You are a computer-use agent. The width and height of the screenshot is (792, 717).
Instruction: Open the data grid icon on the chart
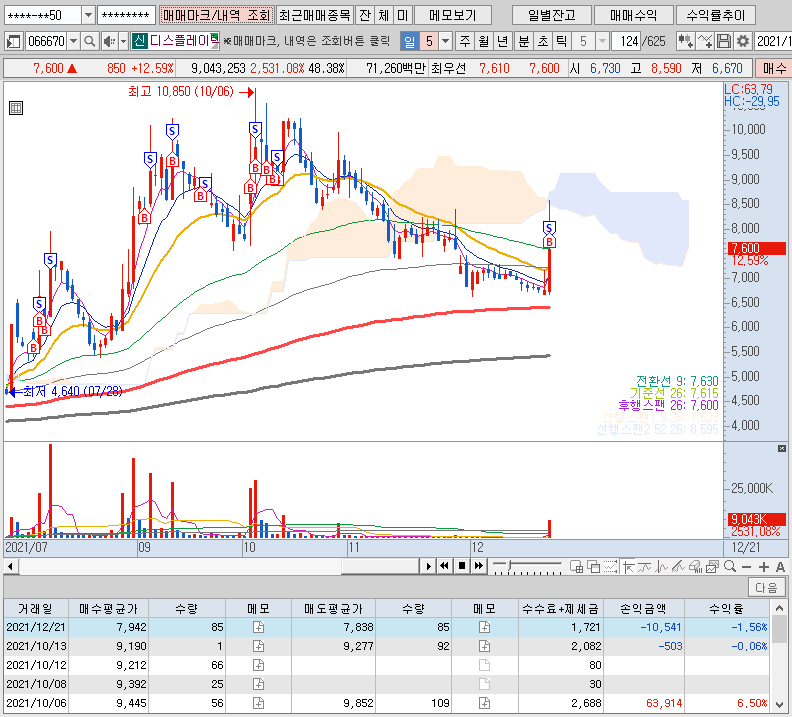click(16, 108)
